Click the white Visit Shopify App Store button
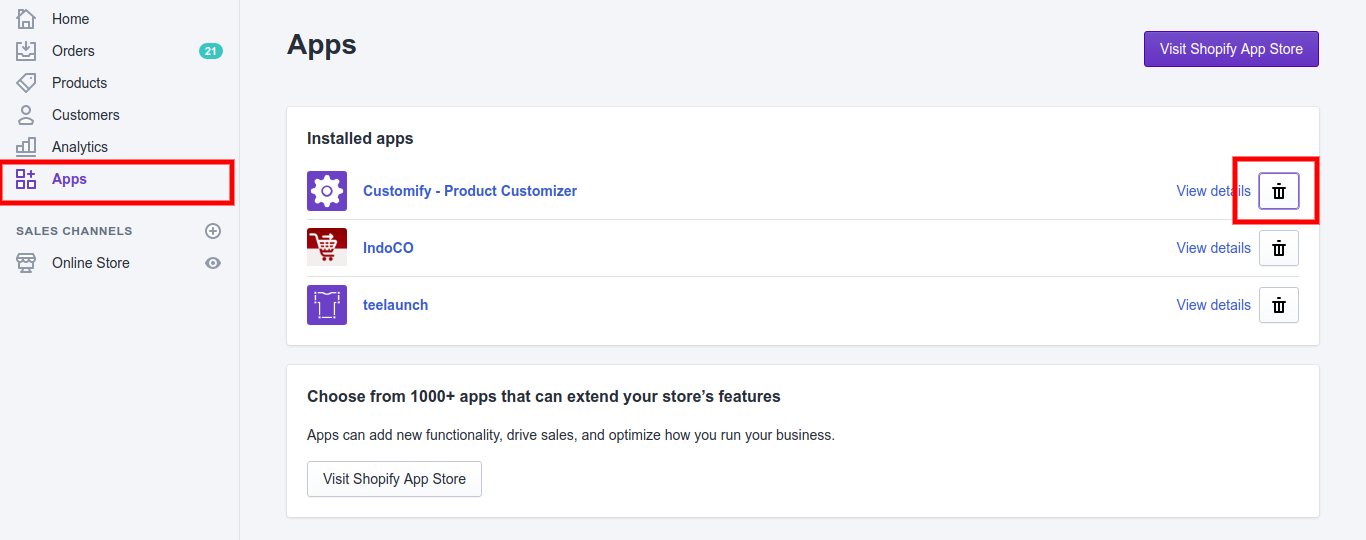Image resolution: width=1366 pixels, height=540 pixels. (394, 479)
